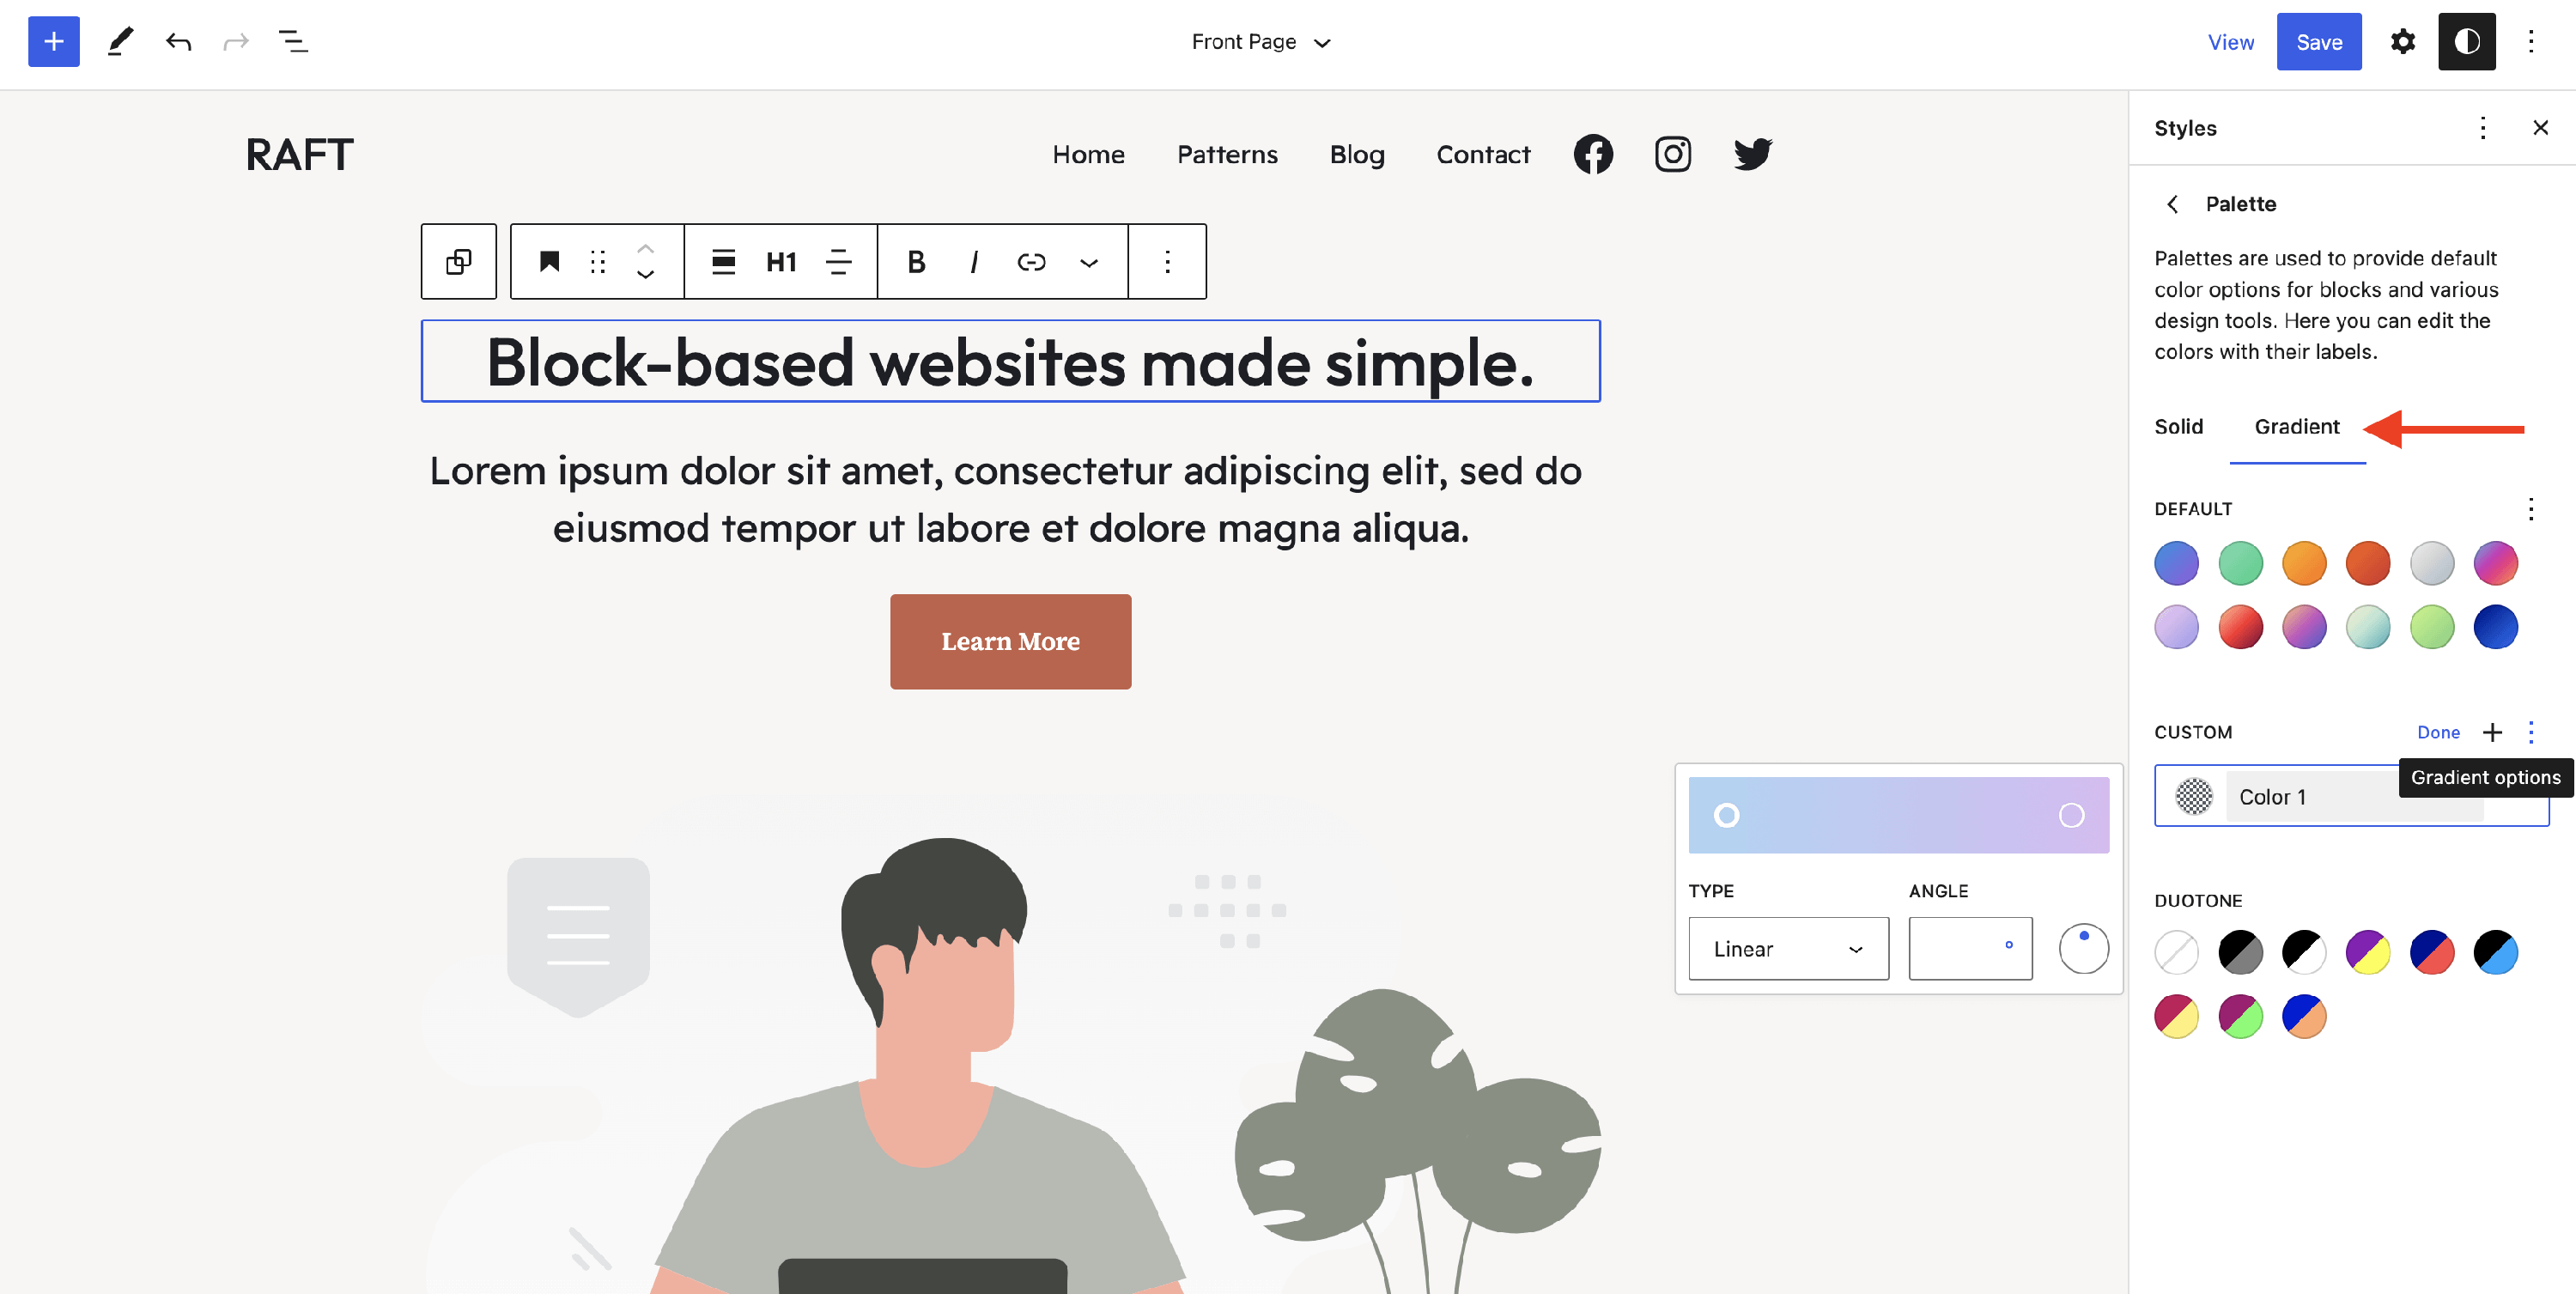Screen dimensions: 2576x1294
Task: Click Done in Custom section
Action: pyautogui.click(x=2438, y=732)
